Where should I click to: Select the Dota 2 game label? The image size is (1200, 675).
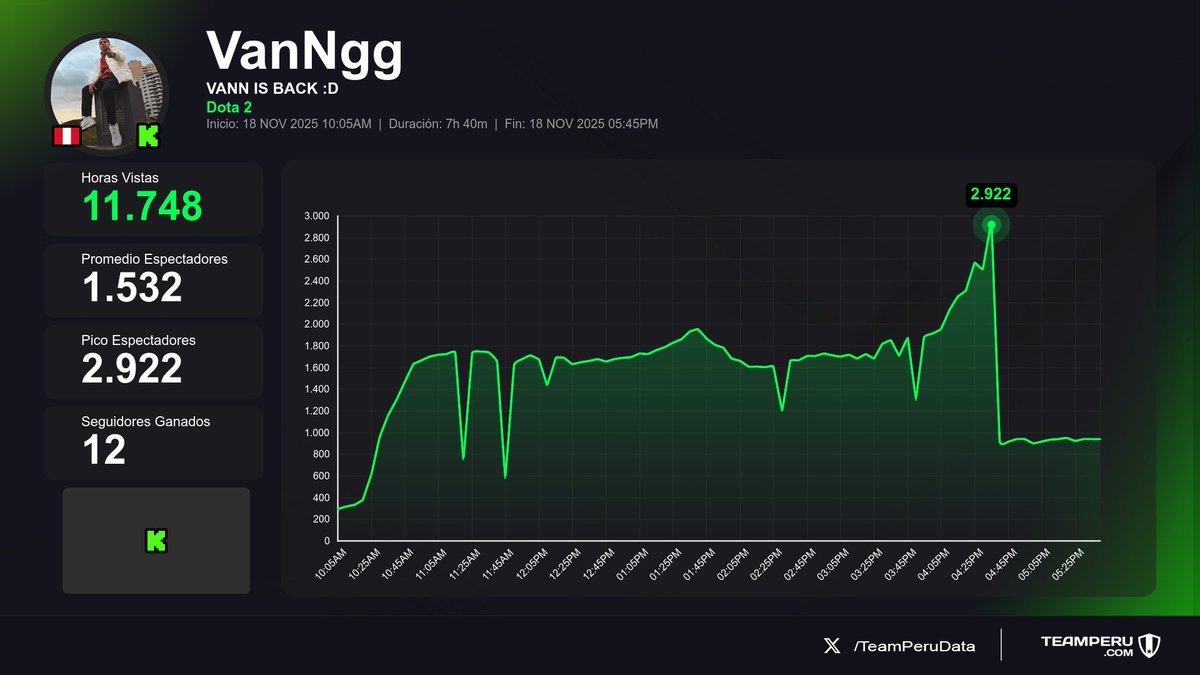pos(230,107)
